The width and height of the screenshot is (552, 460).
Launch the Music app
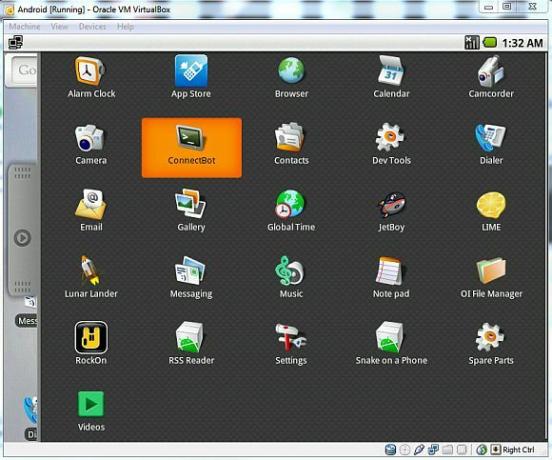291,277
